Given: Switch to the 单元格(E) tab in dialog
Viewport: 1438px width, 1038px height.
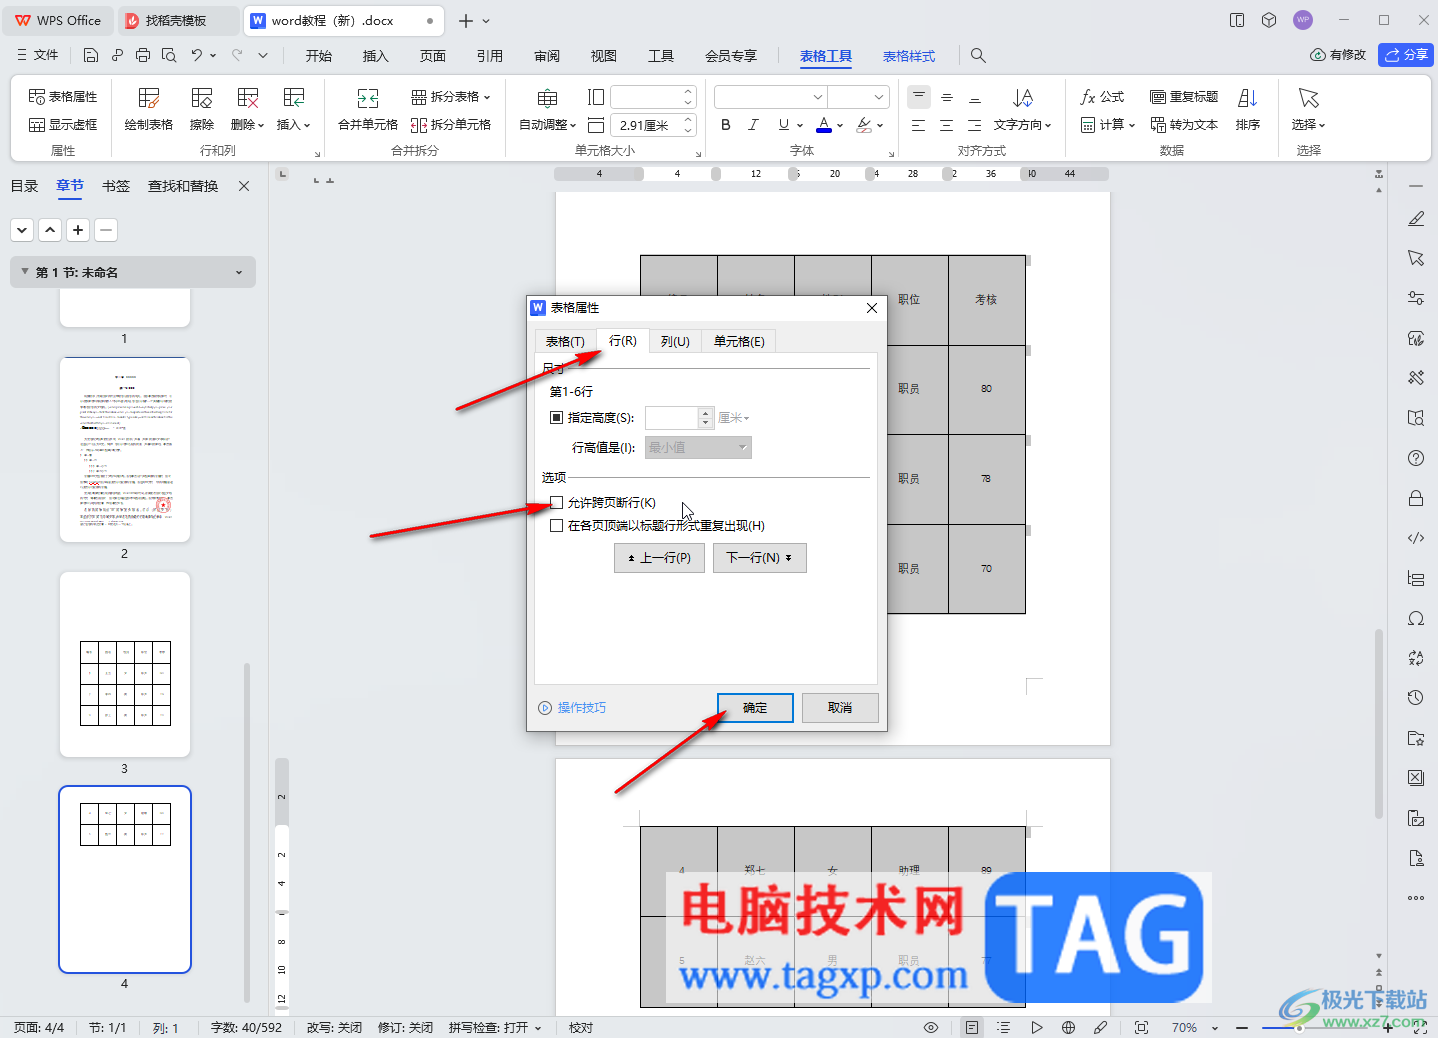Looking at the screenshot, I should 739,341.
